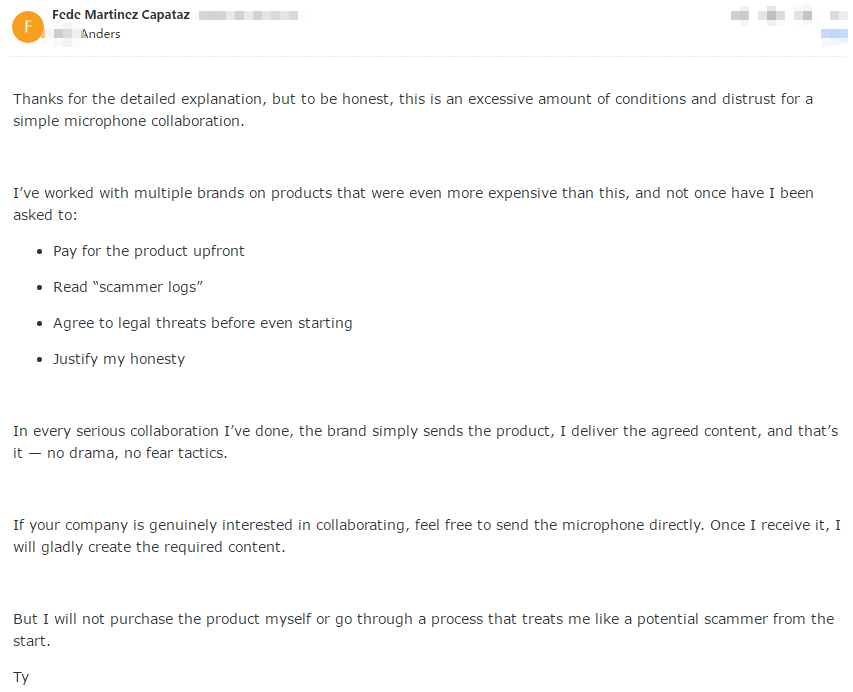This screenshot has height=692, width=853.
Task: Click bullet item Read "scammer logs"
Action: point(128,287)
